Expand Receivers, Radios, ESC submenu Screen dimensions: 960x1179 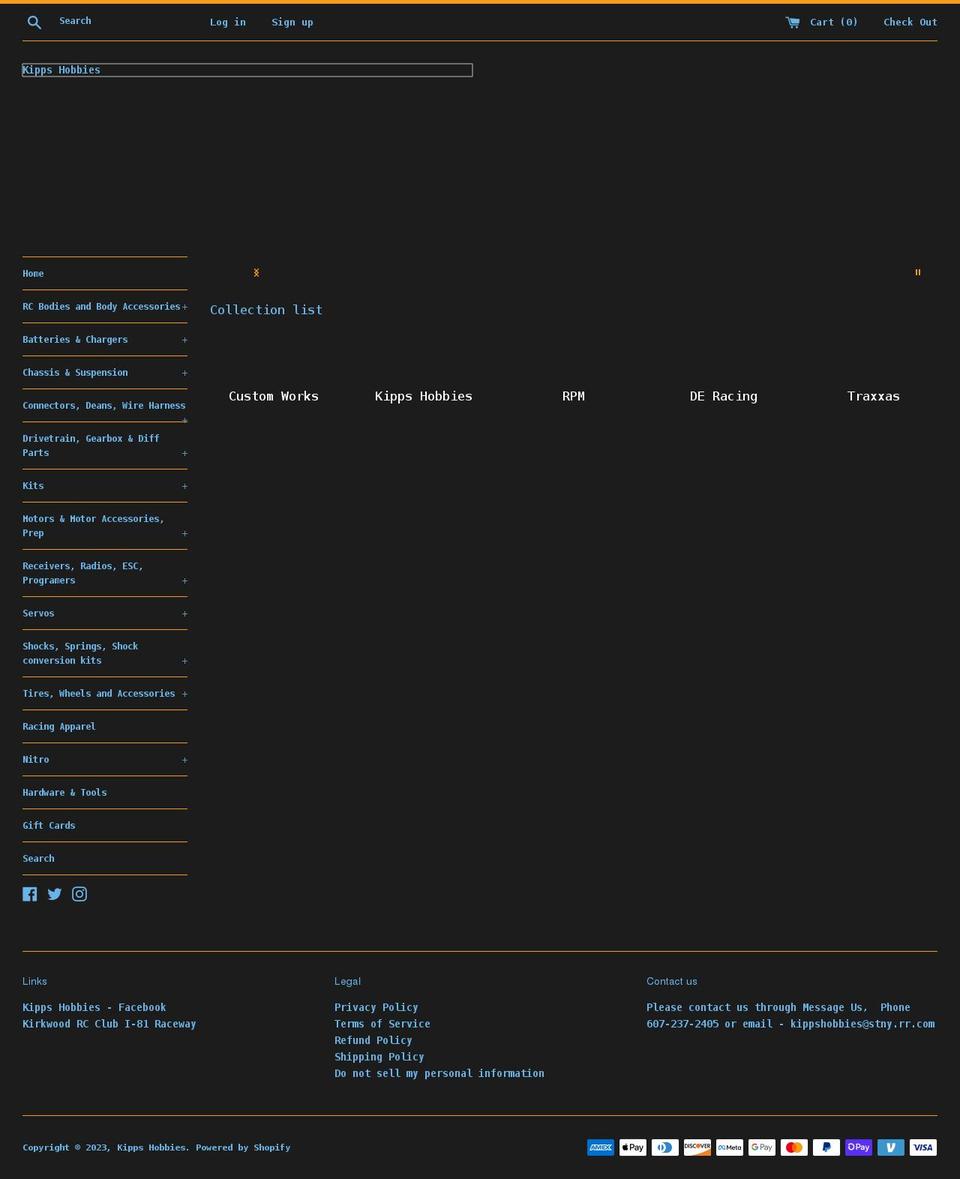tap(184, 581)
